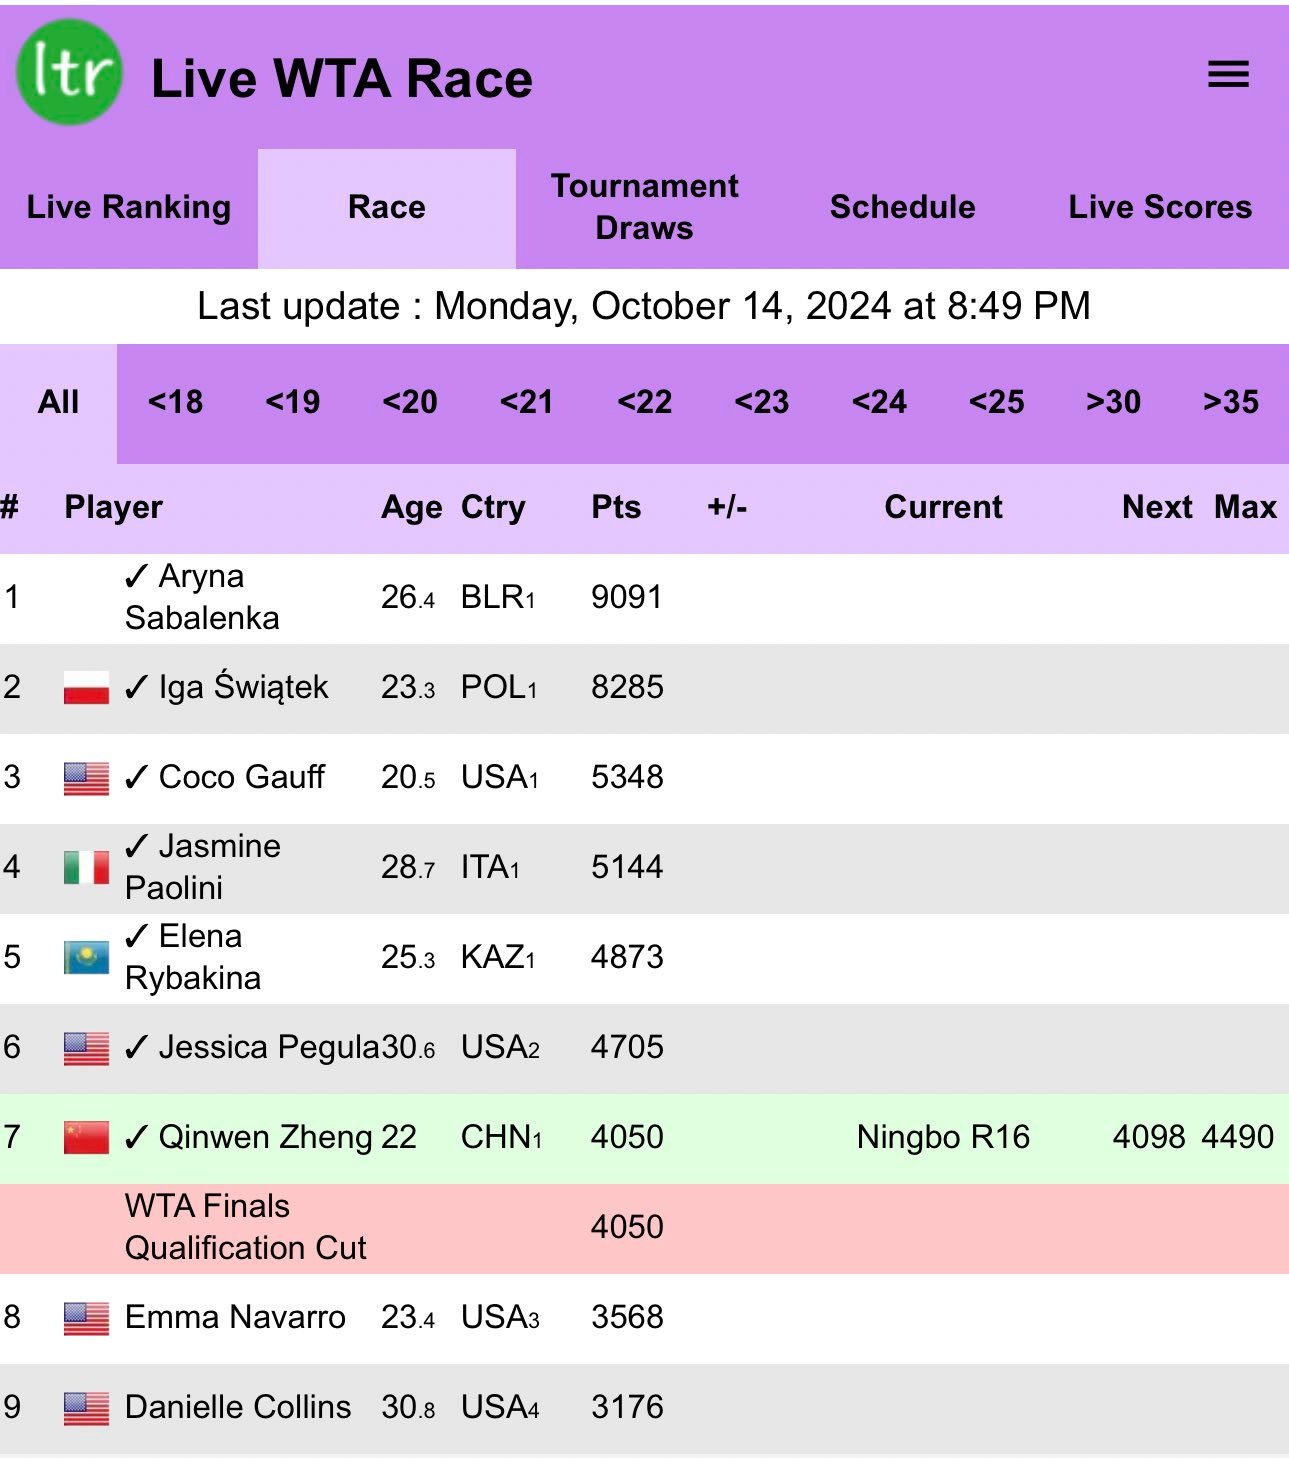Filter players by age >35
The width and height of the screenshot is (1289, 1458).
click(x=1231, y=403)
